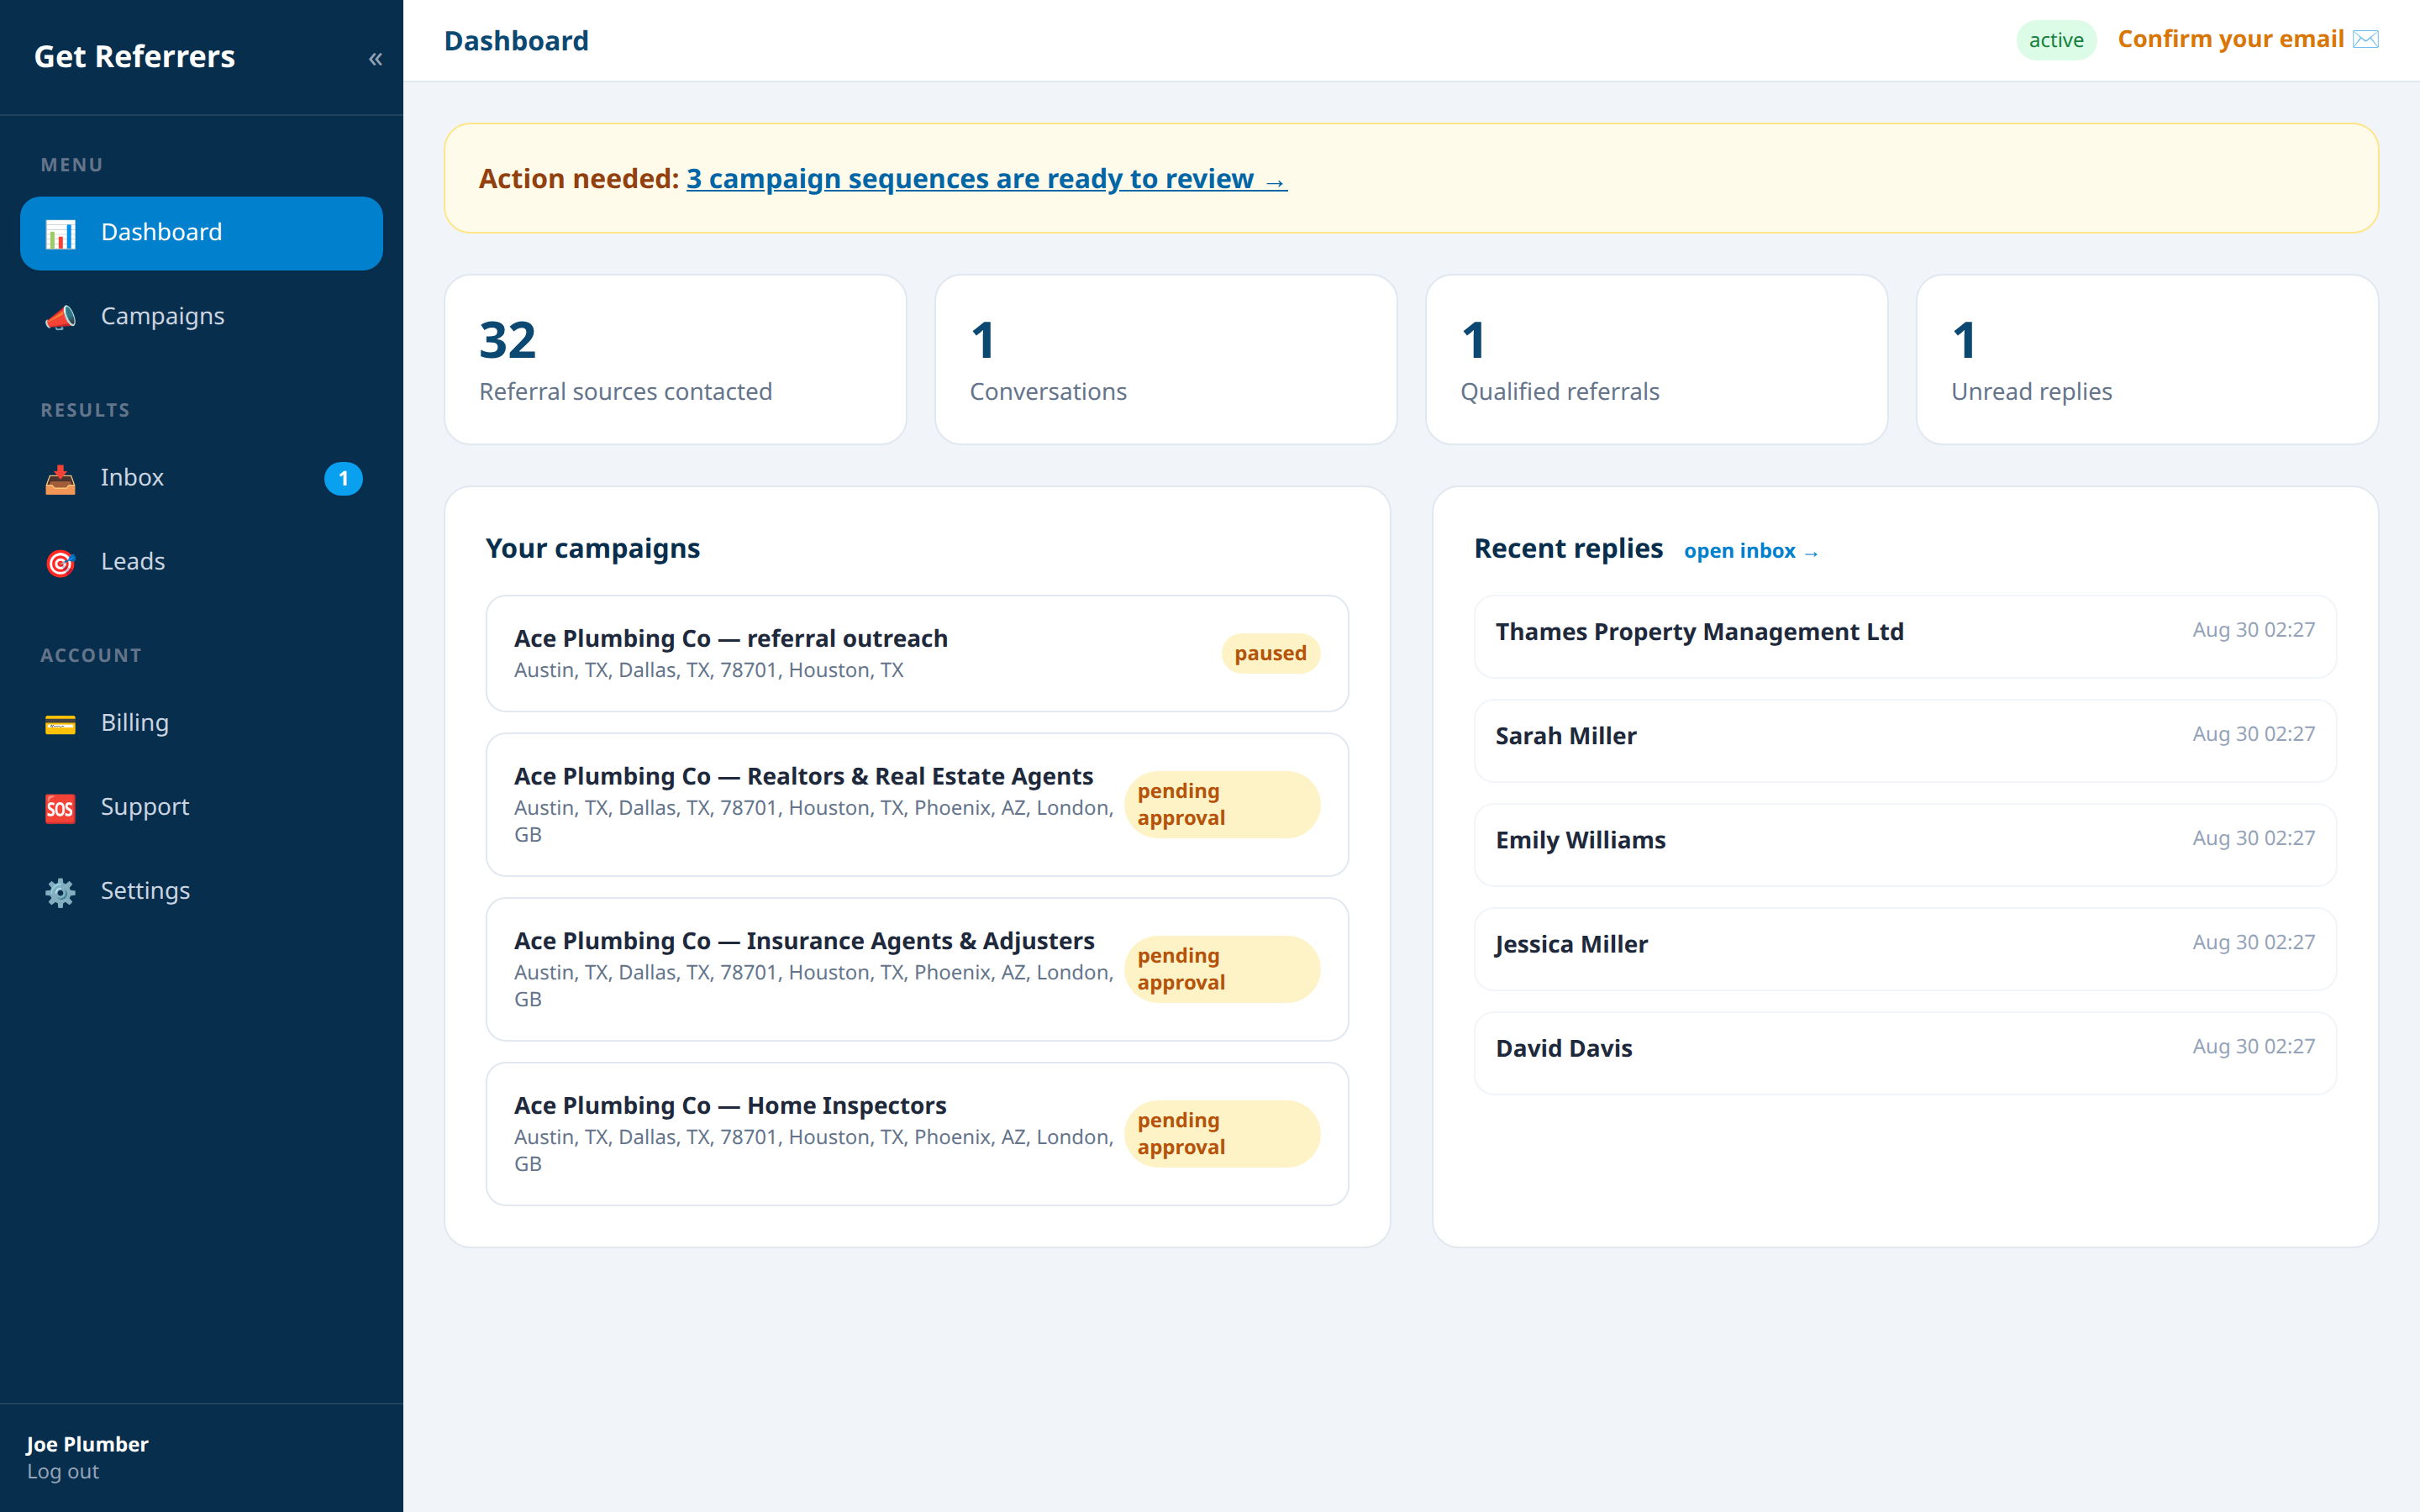Click the Unread replies stat card
Viewport: 2420px width, 1512px height.
tap(2147, 360)
